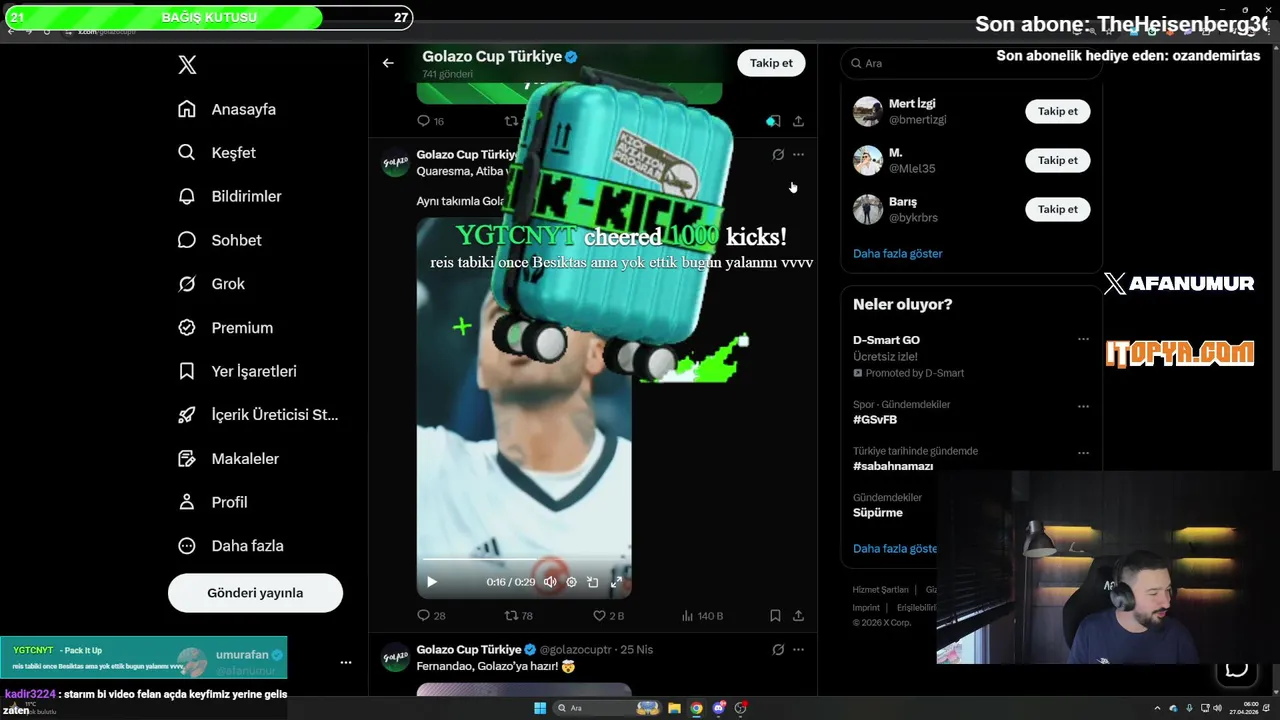
Task: View analytics showing 140 B views
Action: coord(702,616)
